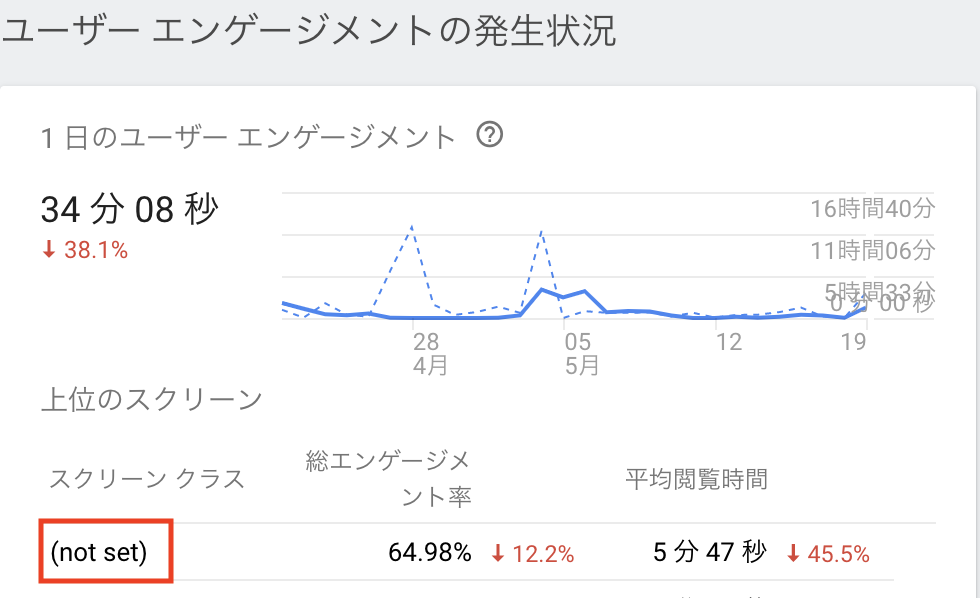Click the ユーザー エンゲージメントの発生状況 page heading
980x598 pixels.
(308, 31)
